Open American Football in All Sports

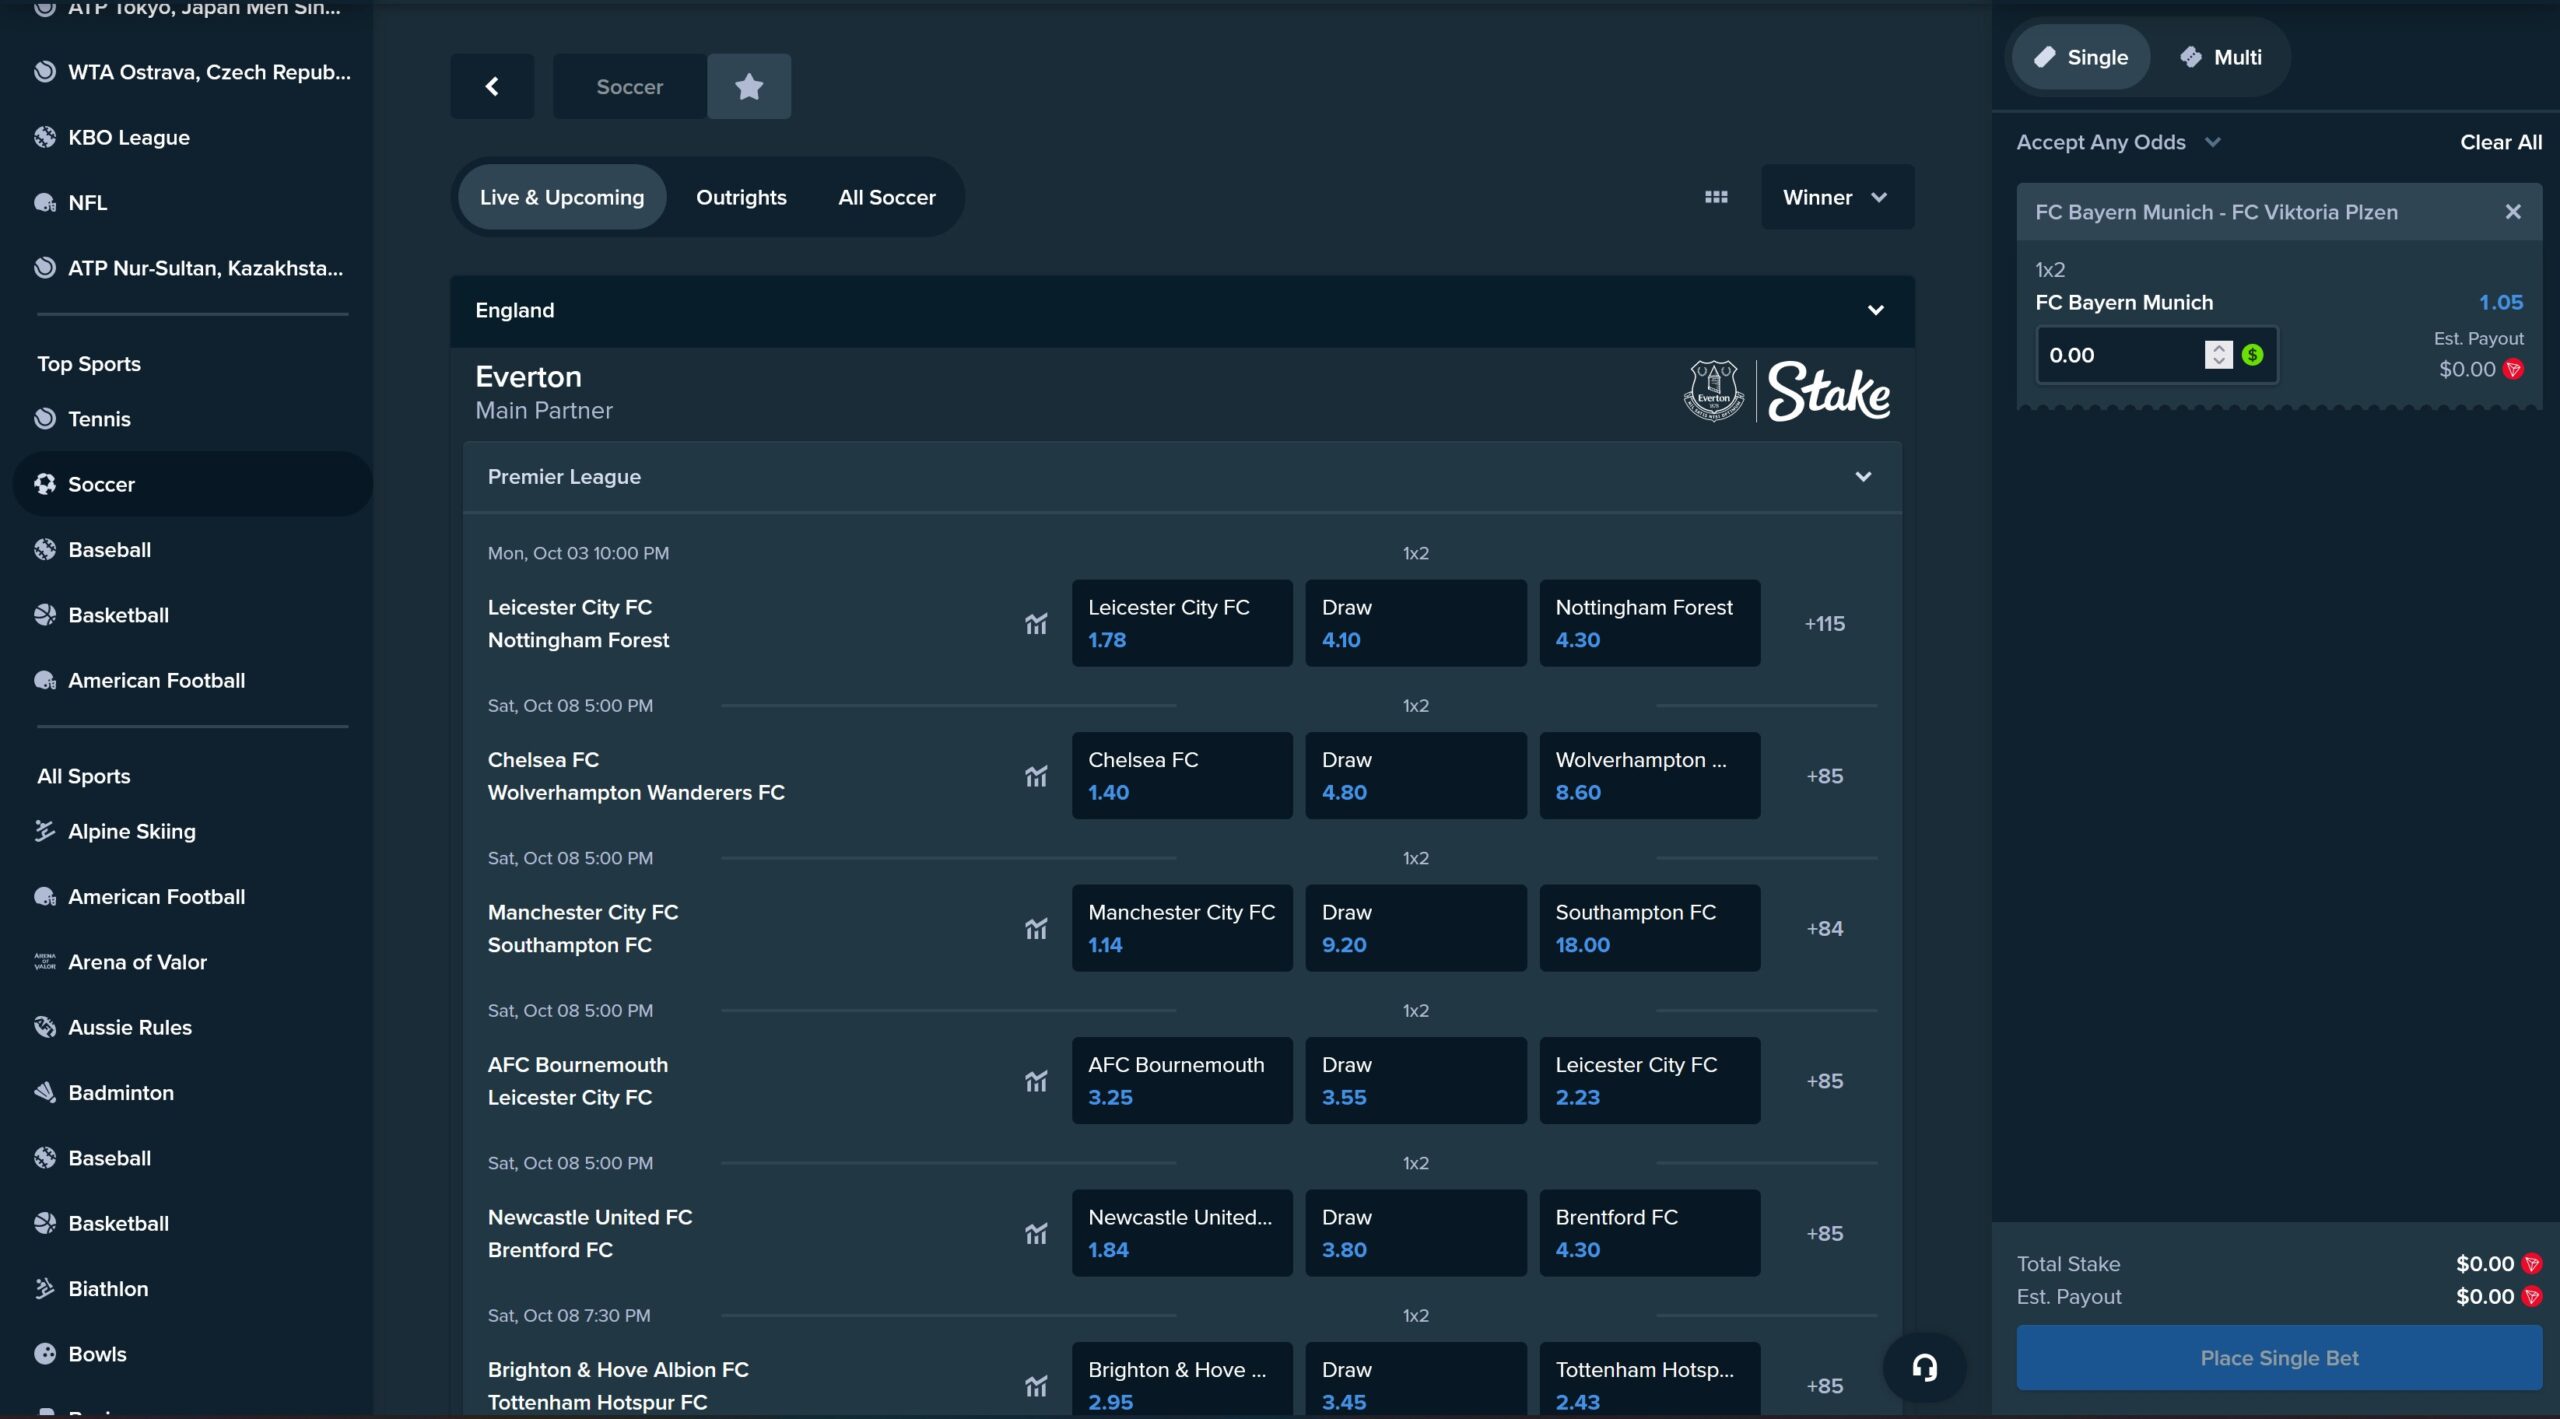coord(192,897)
